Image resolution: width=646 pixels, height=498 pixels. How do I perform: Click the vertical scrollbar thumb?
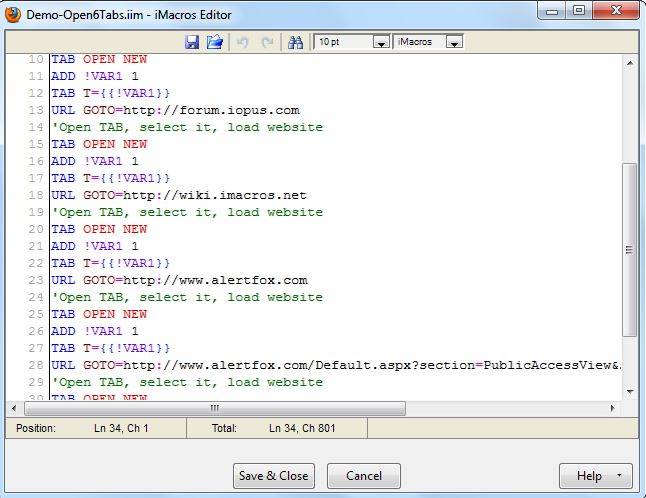(629, 250)
